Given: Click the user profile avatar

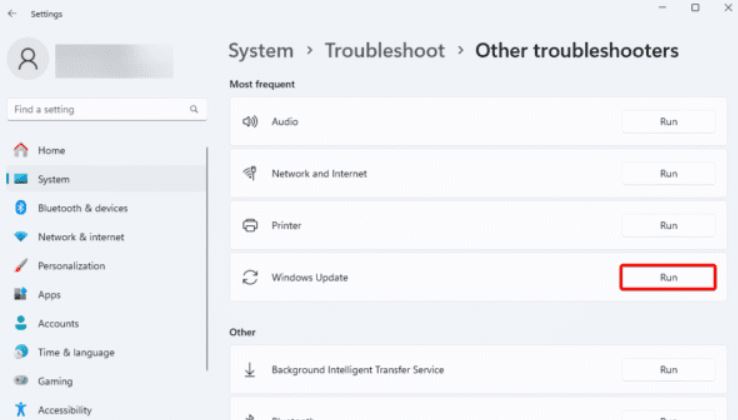Looking at the screenshot, I should [x=28, y=59].
